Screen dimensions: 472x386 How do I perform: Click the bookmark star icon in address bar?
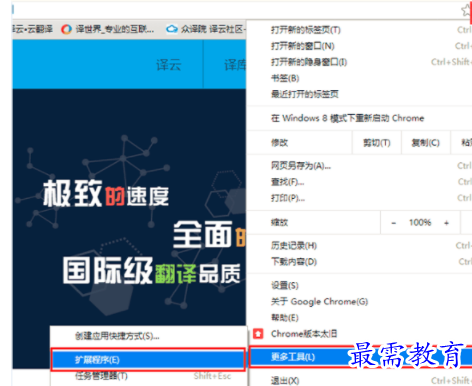pos(466,10)
